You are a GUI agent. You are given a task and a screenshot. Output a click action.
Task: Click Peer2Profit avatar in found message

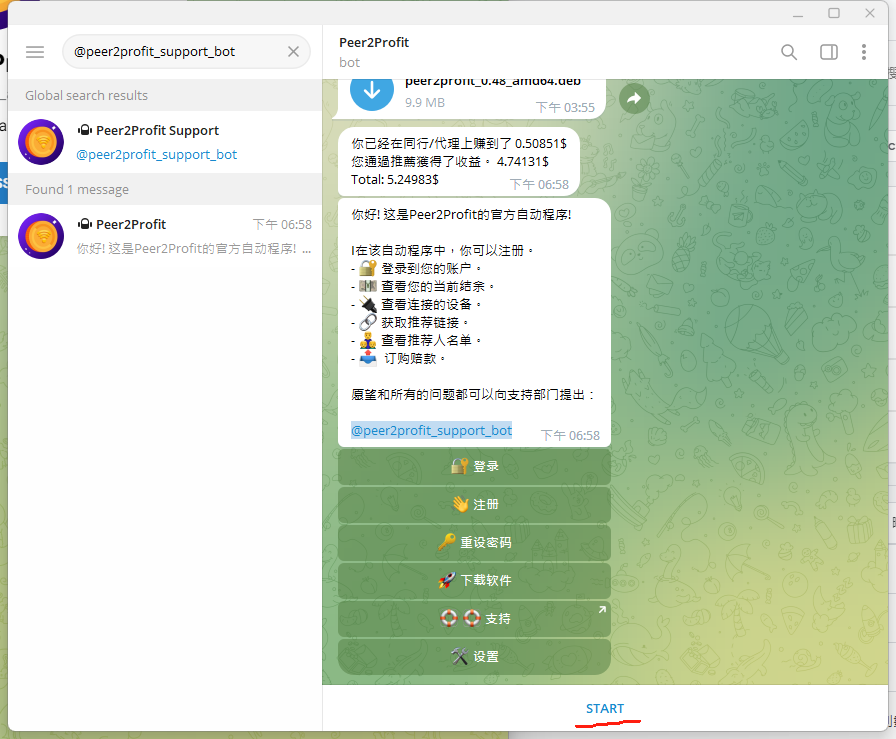(41, 236)
